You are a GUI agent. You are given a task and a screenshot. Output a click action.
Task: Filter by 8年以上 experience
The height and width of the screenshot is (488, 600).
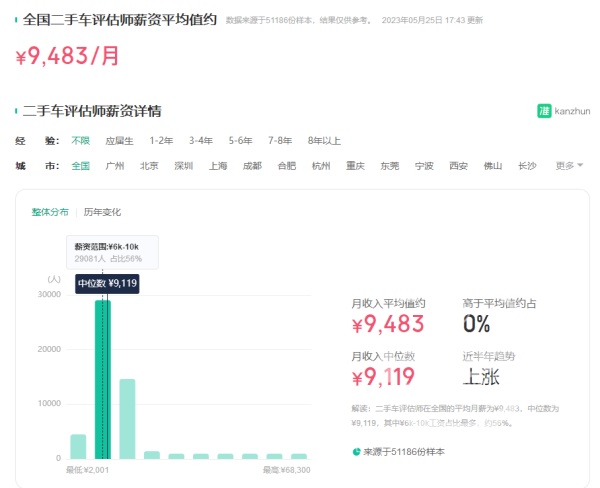324,141
